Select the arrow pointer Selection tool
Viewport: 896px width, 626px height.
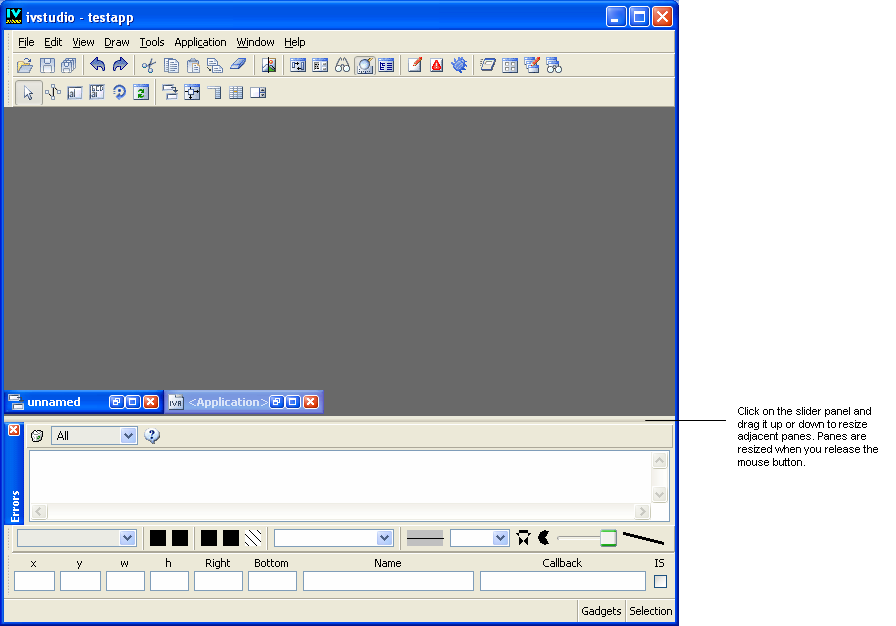[28, 93]
